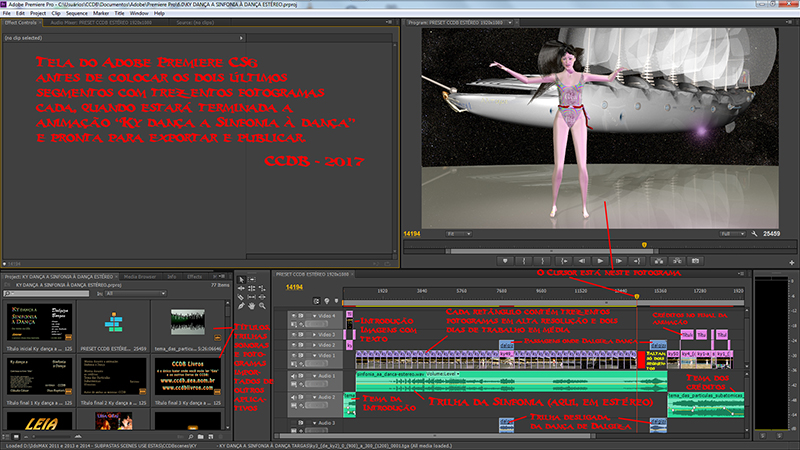800x450 pixels.
Task: Select the Ripple Edit tool
Action: point(241,288)
